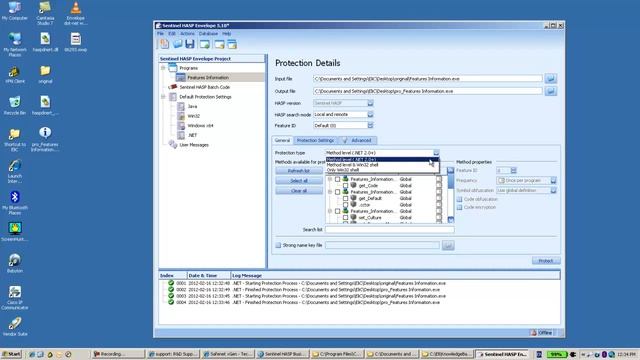Click the Clear all button
Image resolution: width=640 pixels, height=360 pixels.
[x=299, y=191]
